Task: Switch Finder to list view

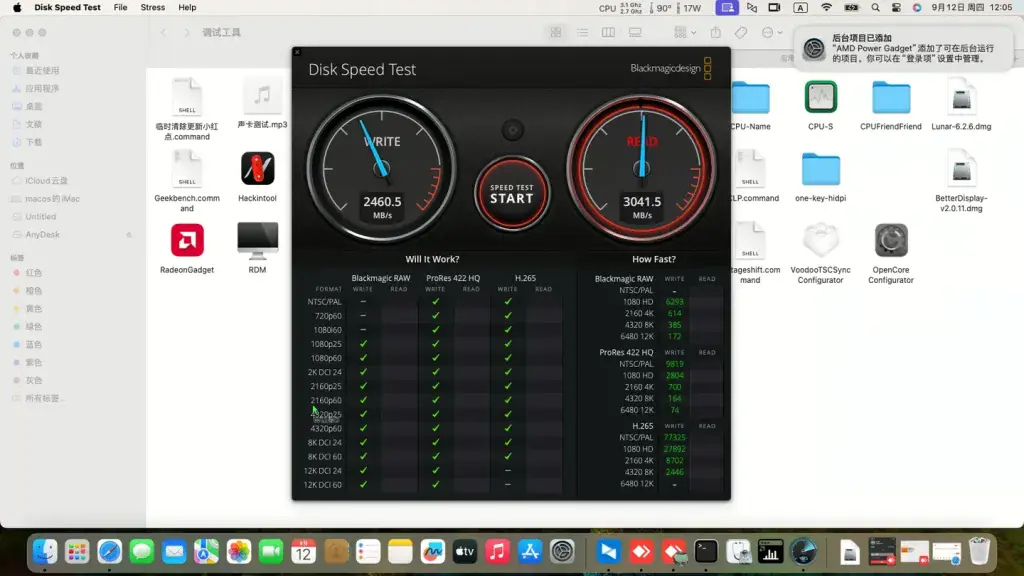Action: [582, 33]
